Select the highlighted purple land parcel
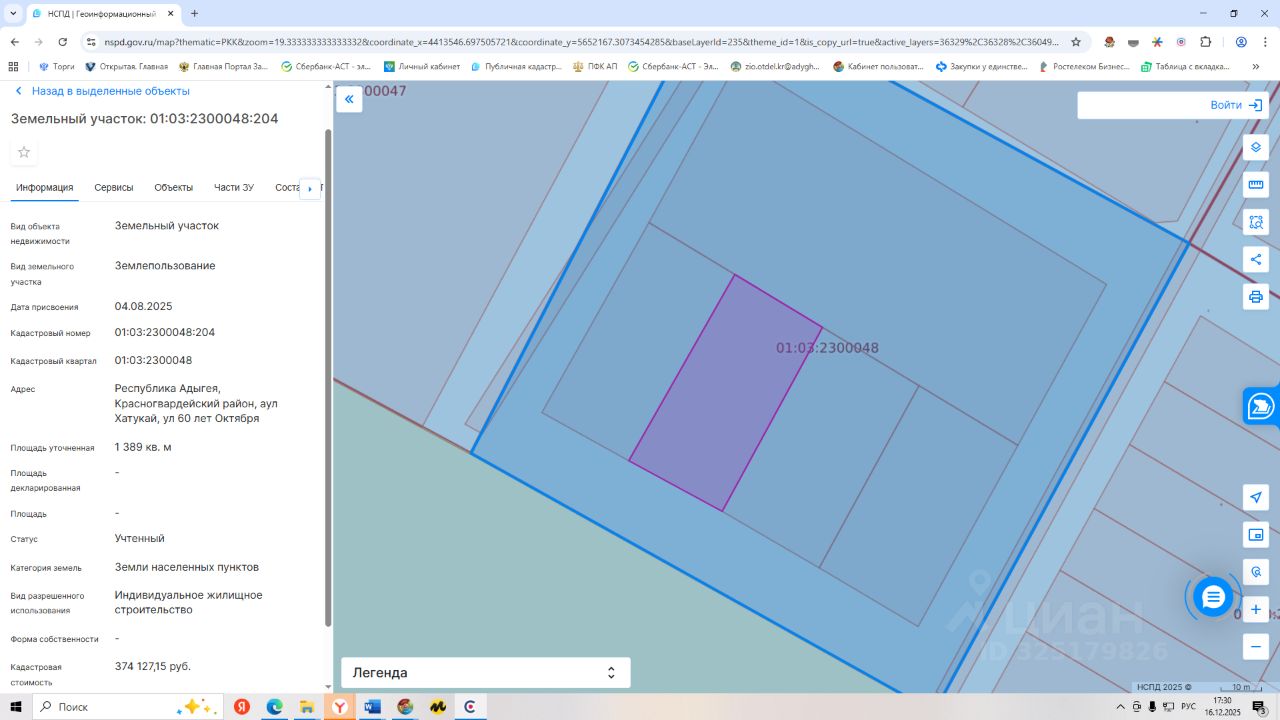Viewport: 1280px width, 720px height. pyautogui.click(x=725, y=393)
